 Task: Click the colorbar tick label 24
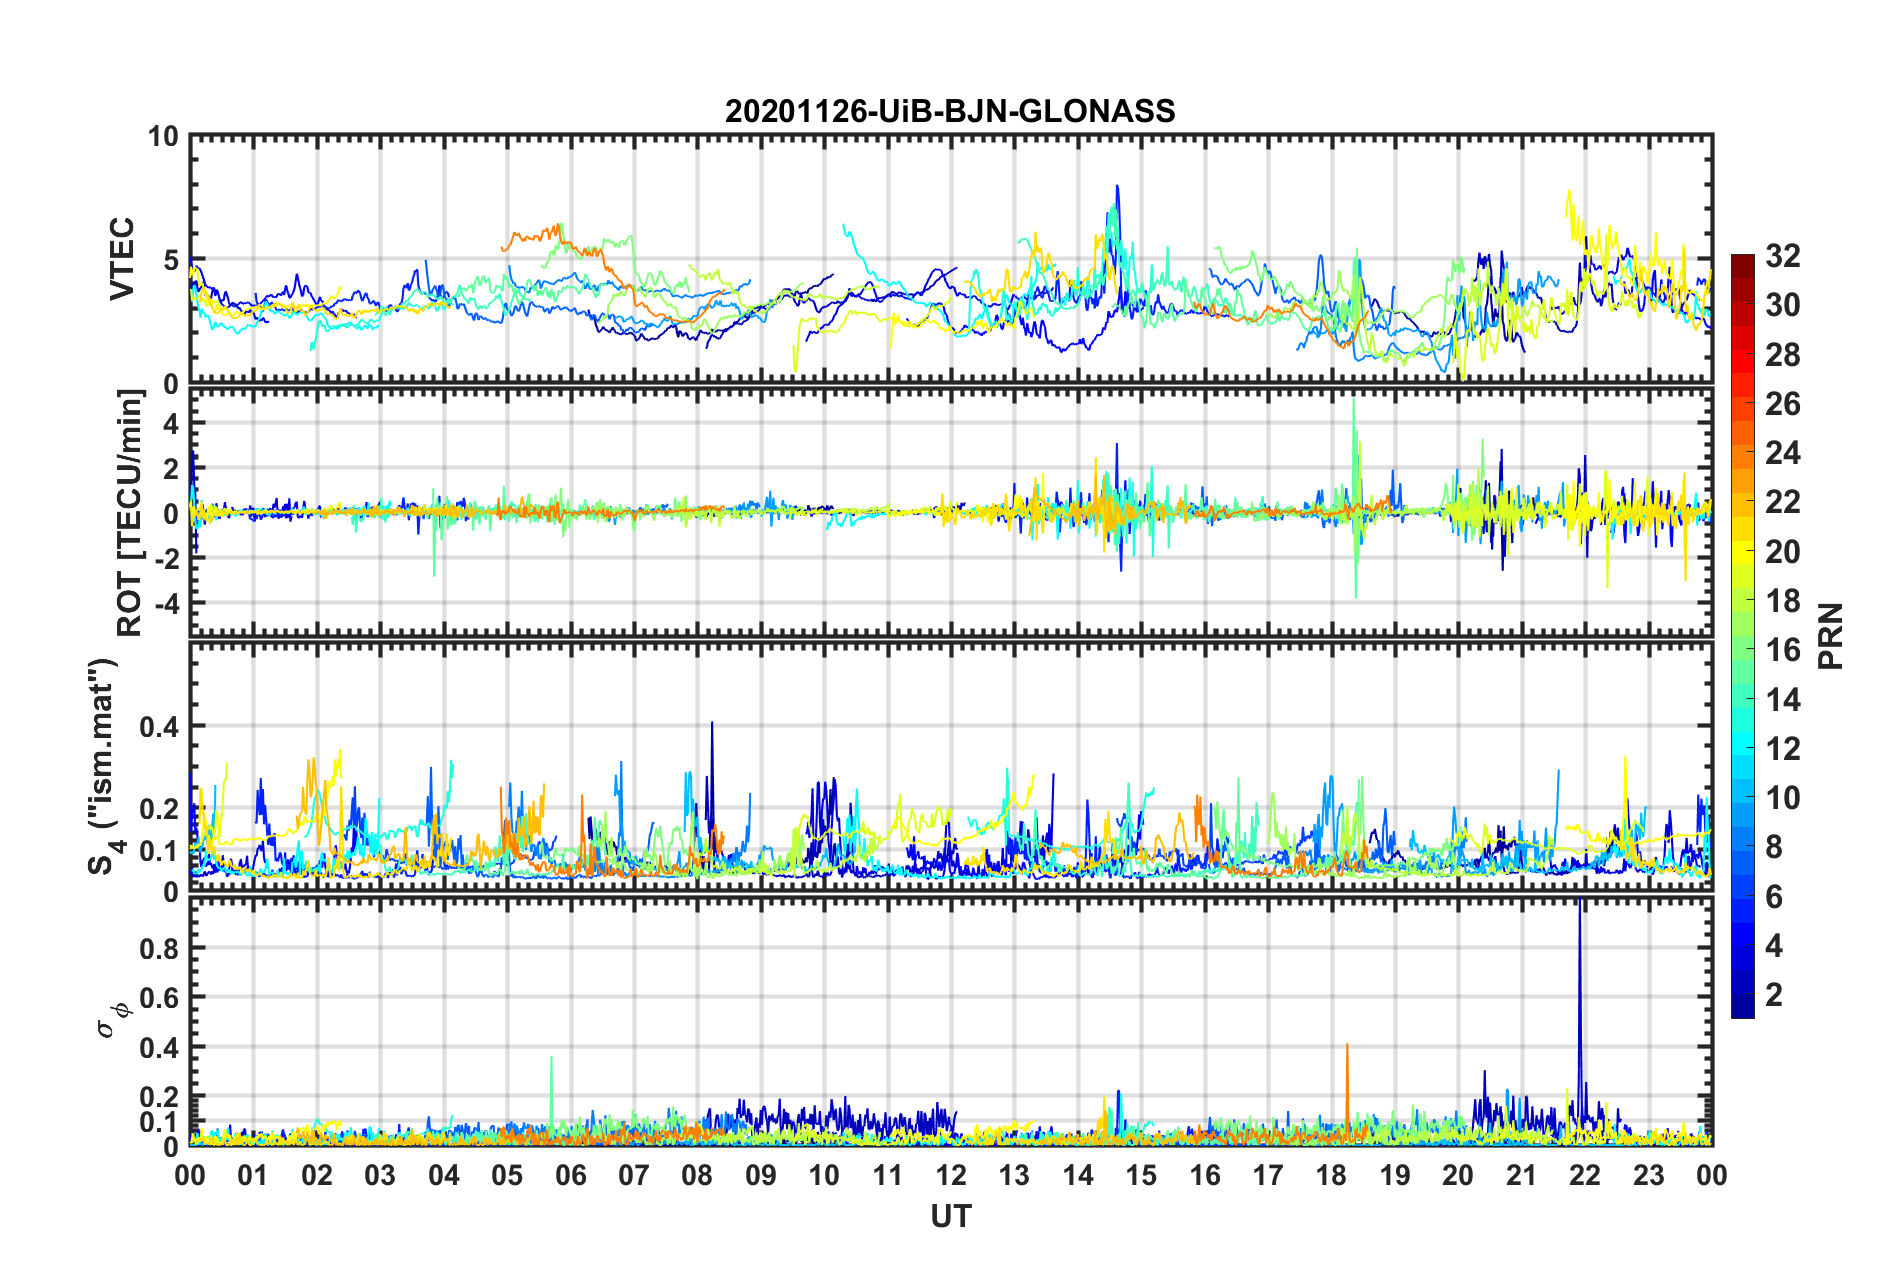click(1782, 453)
